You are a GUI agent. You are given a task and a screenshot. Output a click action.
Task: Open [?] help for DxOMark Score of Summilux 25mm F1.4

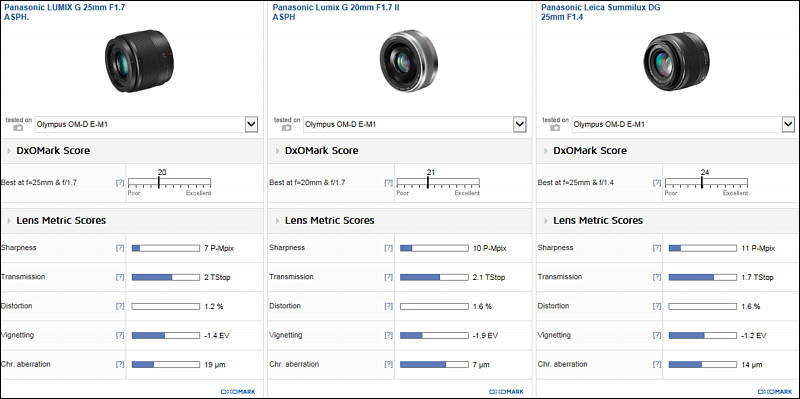657,183
